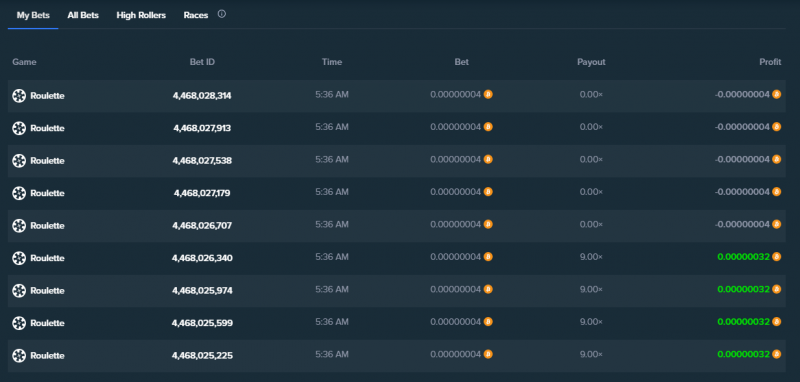The height and width of the screenshot is (382, 800).
Task: Click the roulette icon for bet 4,468,027,538
Action: [19, 161]
